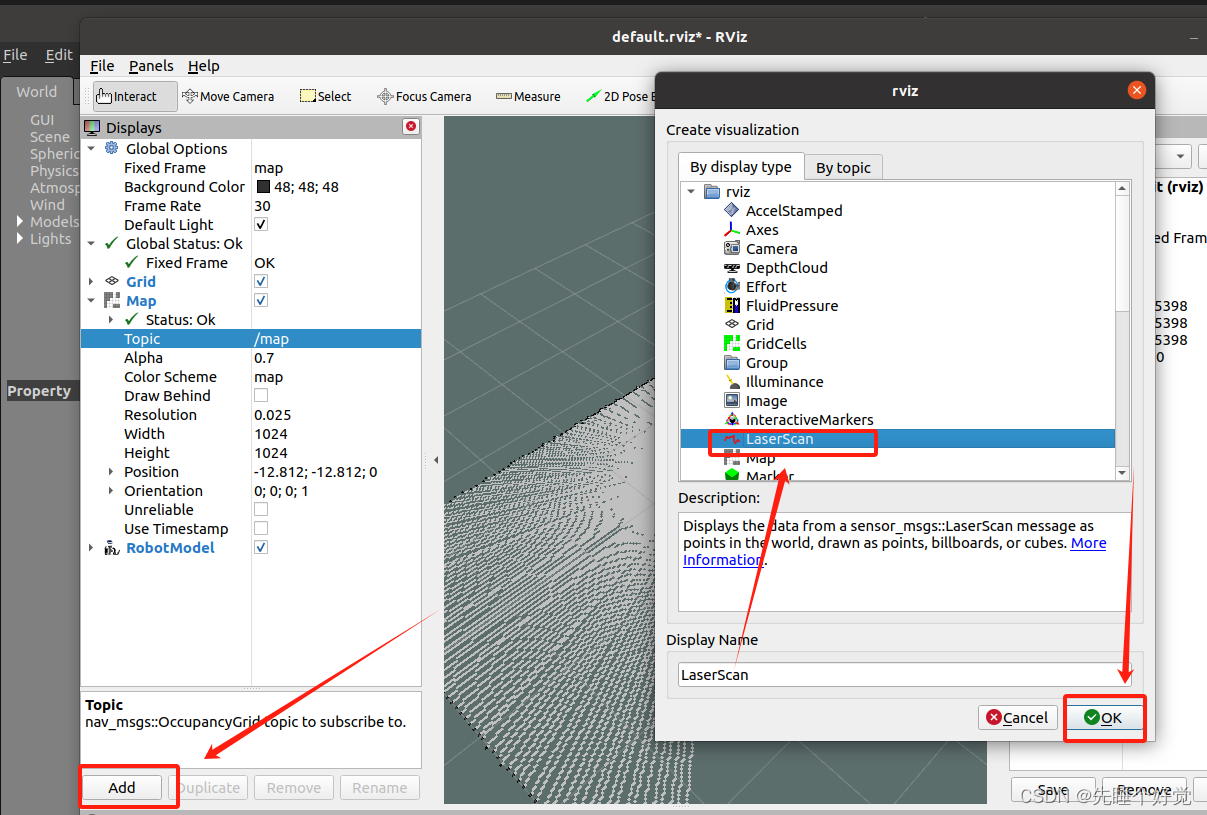Toggle the Default Light checkbox
Image resolution: width=1207 pixels, height=815 pixels.
pos(261,224)
